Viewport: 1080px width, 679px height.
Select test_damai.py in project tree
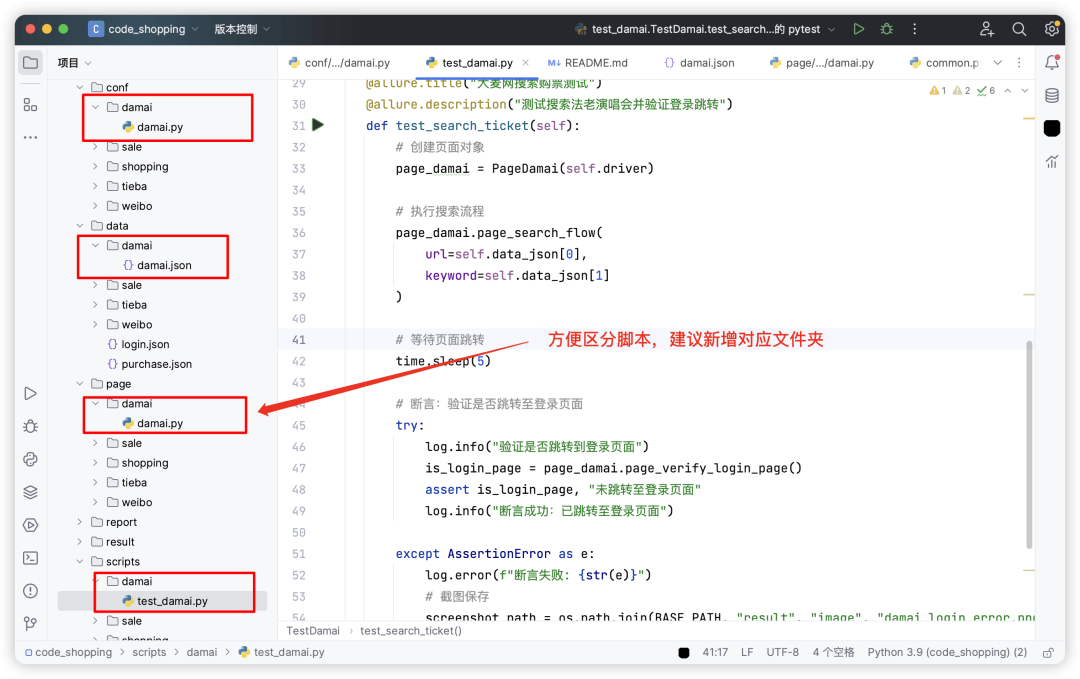pyautogui.click(x=163, y=601)
